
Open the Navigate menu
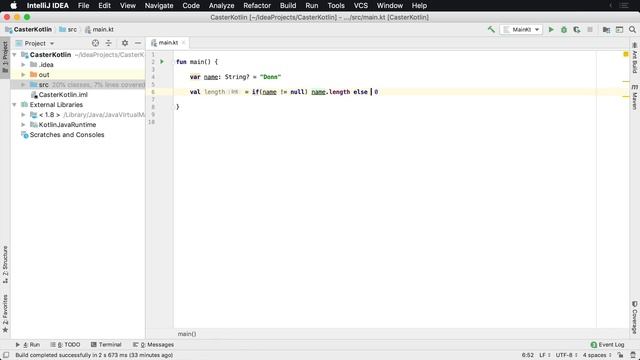[159, 6]
